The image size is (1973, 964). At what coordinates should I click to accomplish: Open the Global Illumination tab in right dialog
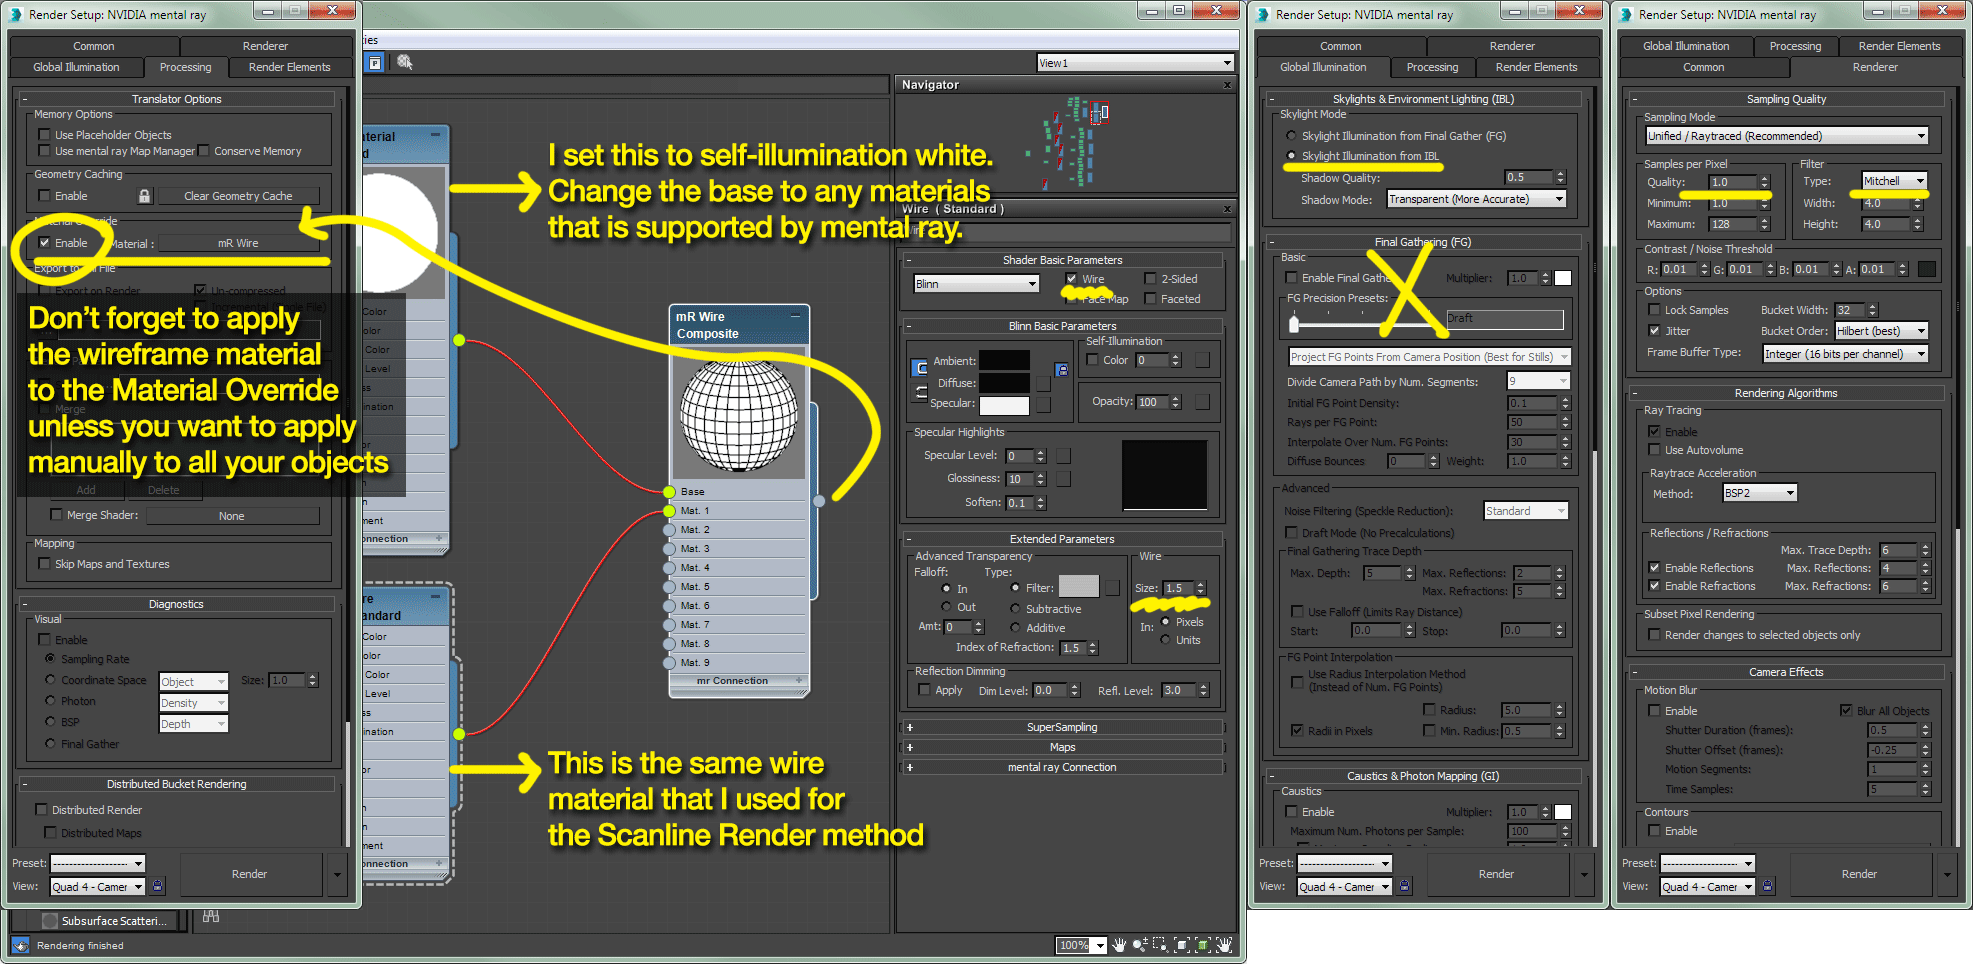click(x=1686, y=46)
